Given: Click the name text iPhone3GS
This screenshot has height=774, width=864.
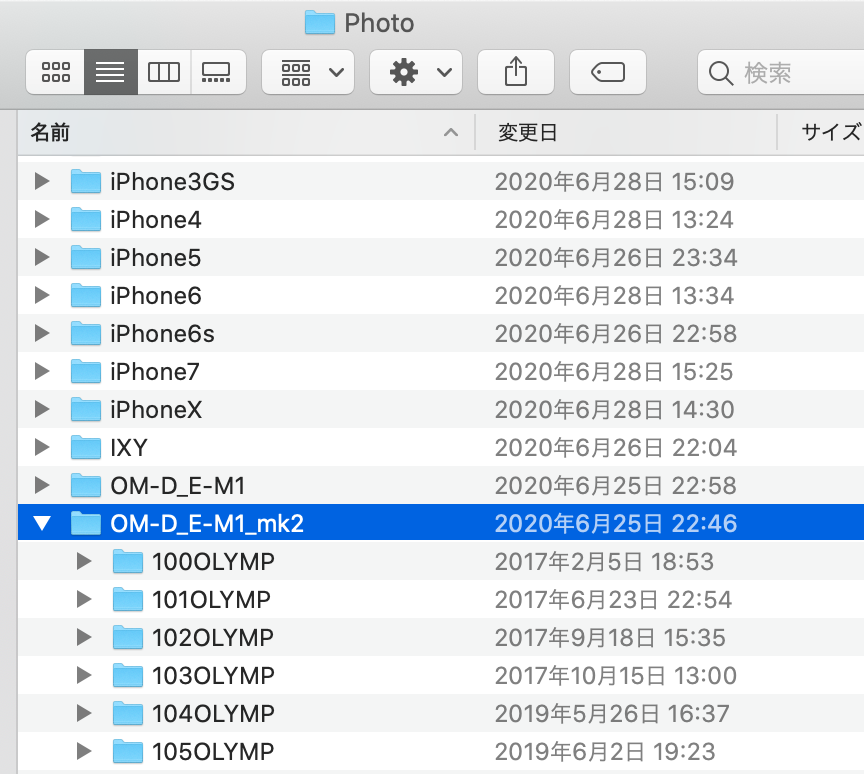Looking at the screenshot, I should (x=172, y=182).
